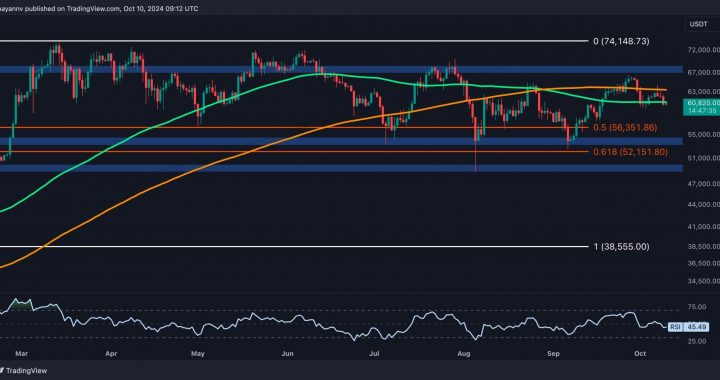This screenshot has height=380, width=720.
Task: Click the May label on time axis
Action: 198,354
